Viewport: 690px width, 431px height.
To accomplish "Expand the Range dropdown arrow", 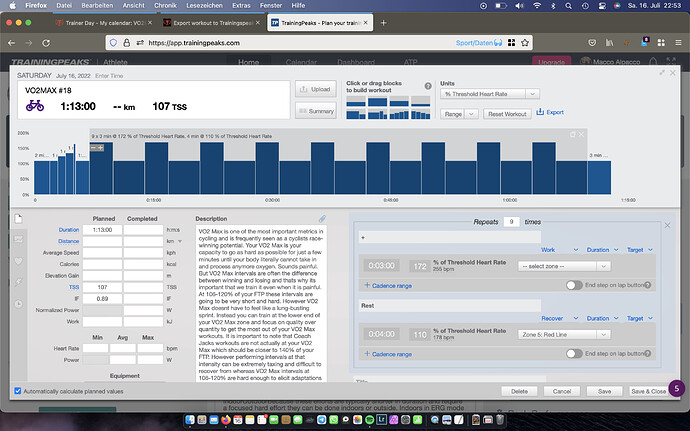I will [x=471, y=114].
